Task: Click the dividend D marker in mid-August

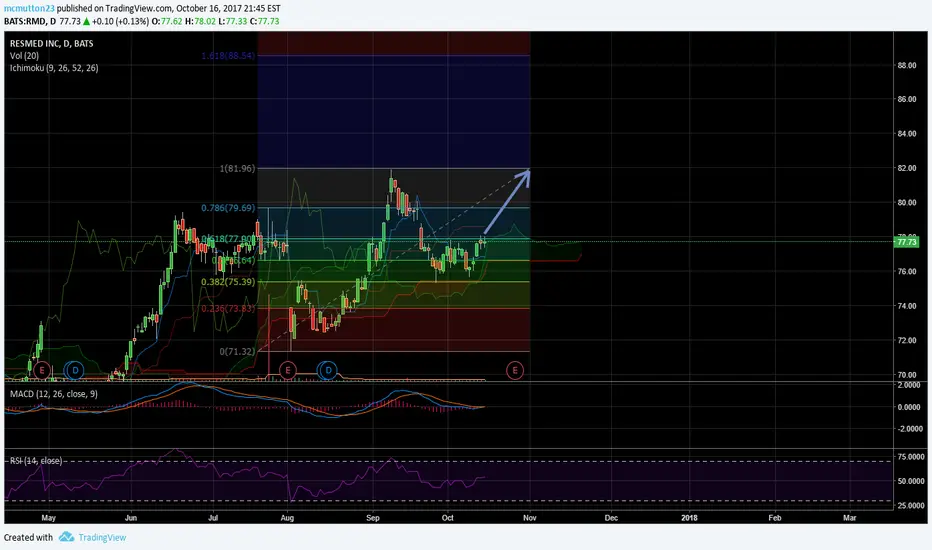Action: 328,370
